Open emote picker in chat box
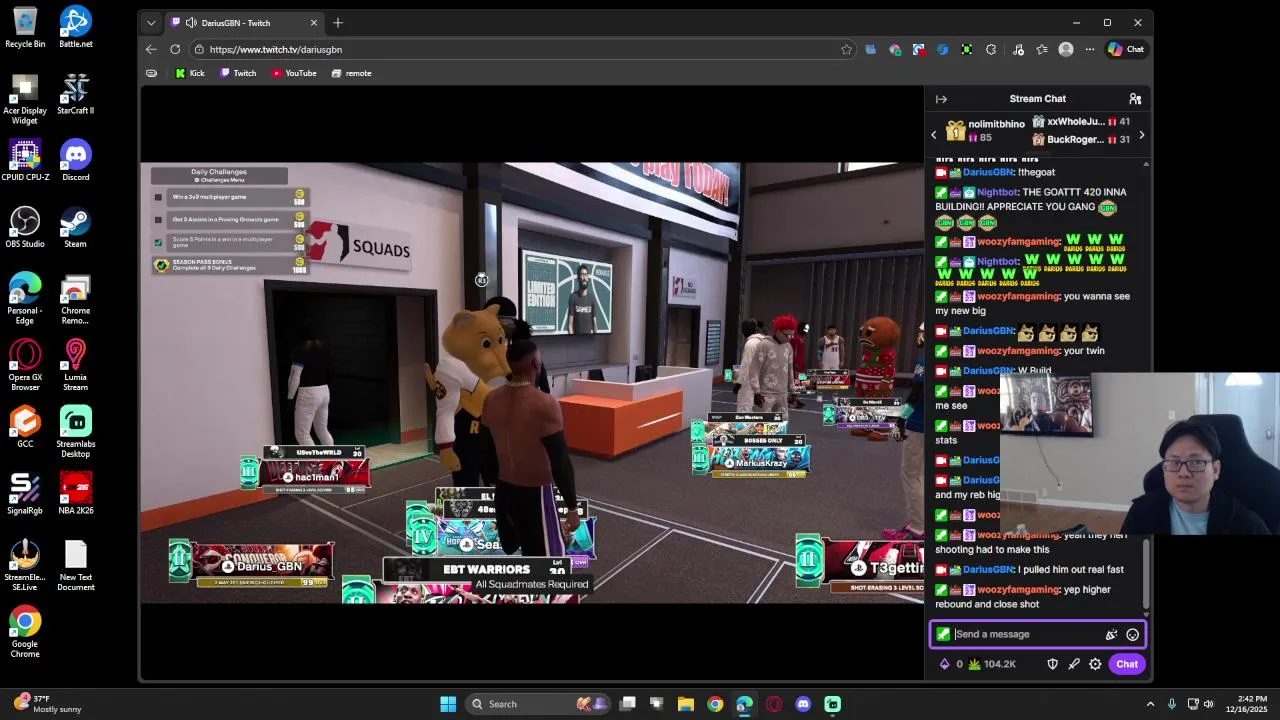The height and width of the screenshot is (720, 1280). (1132, 634)
